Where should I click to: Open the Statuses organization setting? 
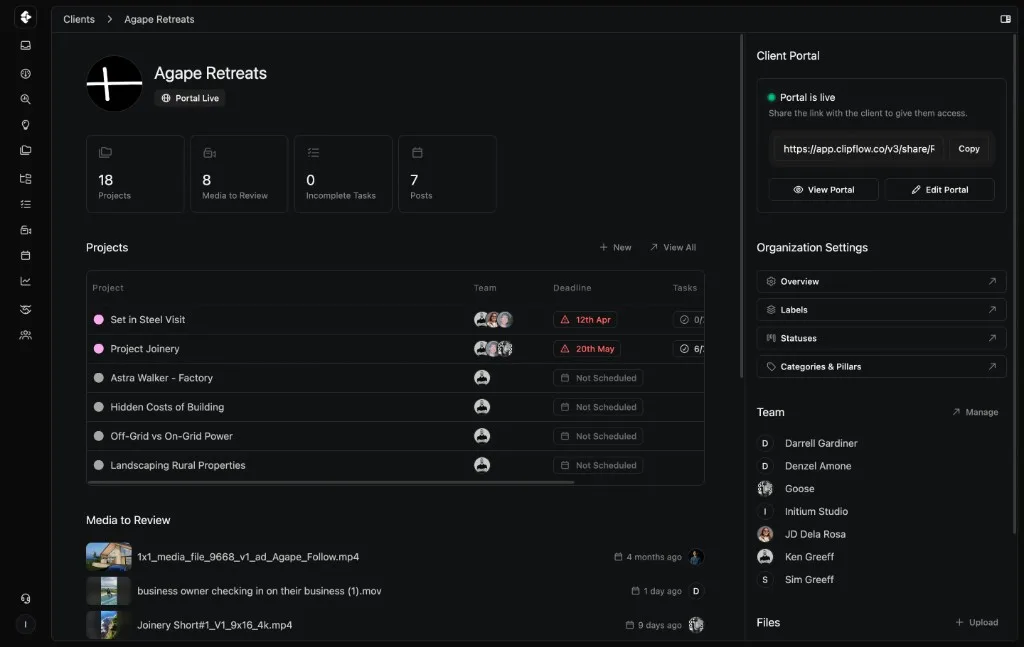[x=881, y=338]
